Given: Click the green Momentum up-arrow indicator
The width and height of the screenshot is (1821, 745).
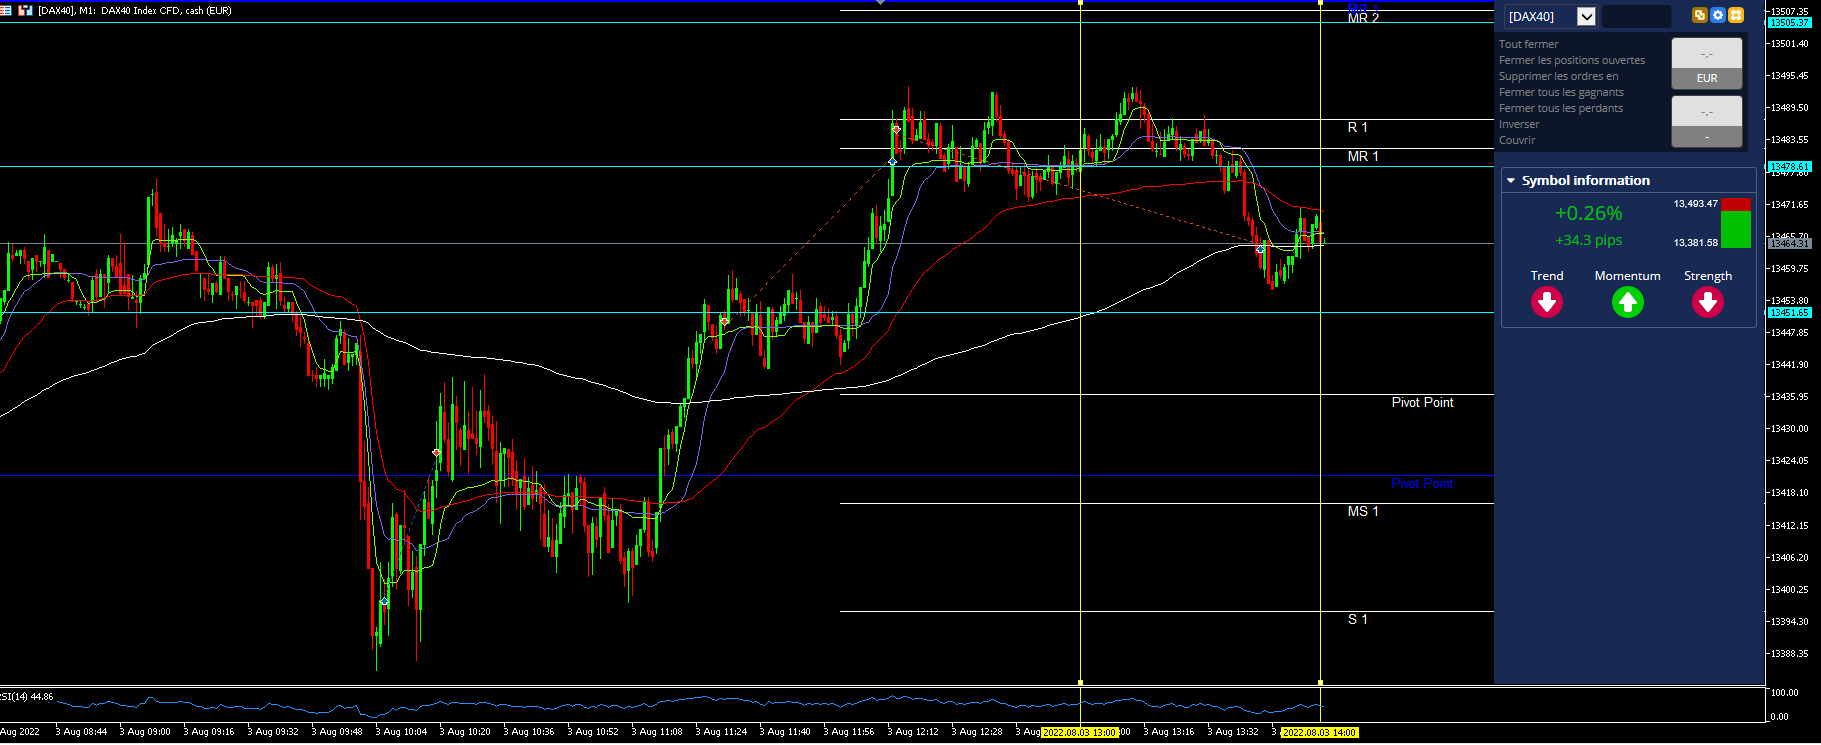Looking at the screenshot, I should [x=1628, y=302].
